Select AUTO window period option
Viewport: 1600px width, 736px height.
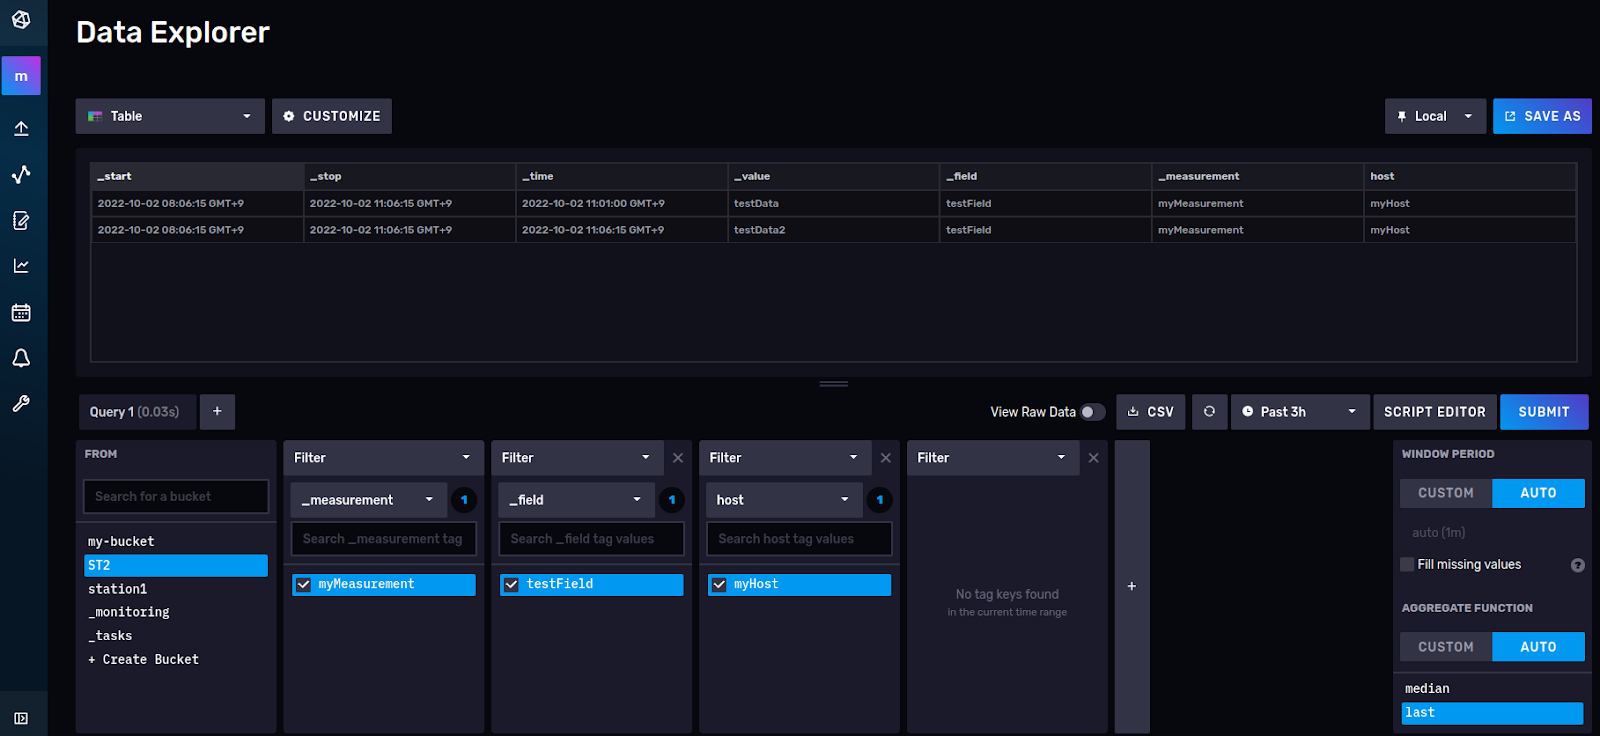[x=1538, y=493]
